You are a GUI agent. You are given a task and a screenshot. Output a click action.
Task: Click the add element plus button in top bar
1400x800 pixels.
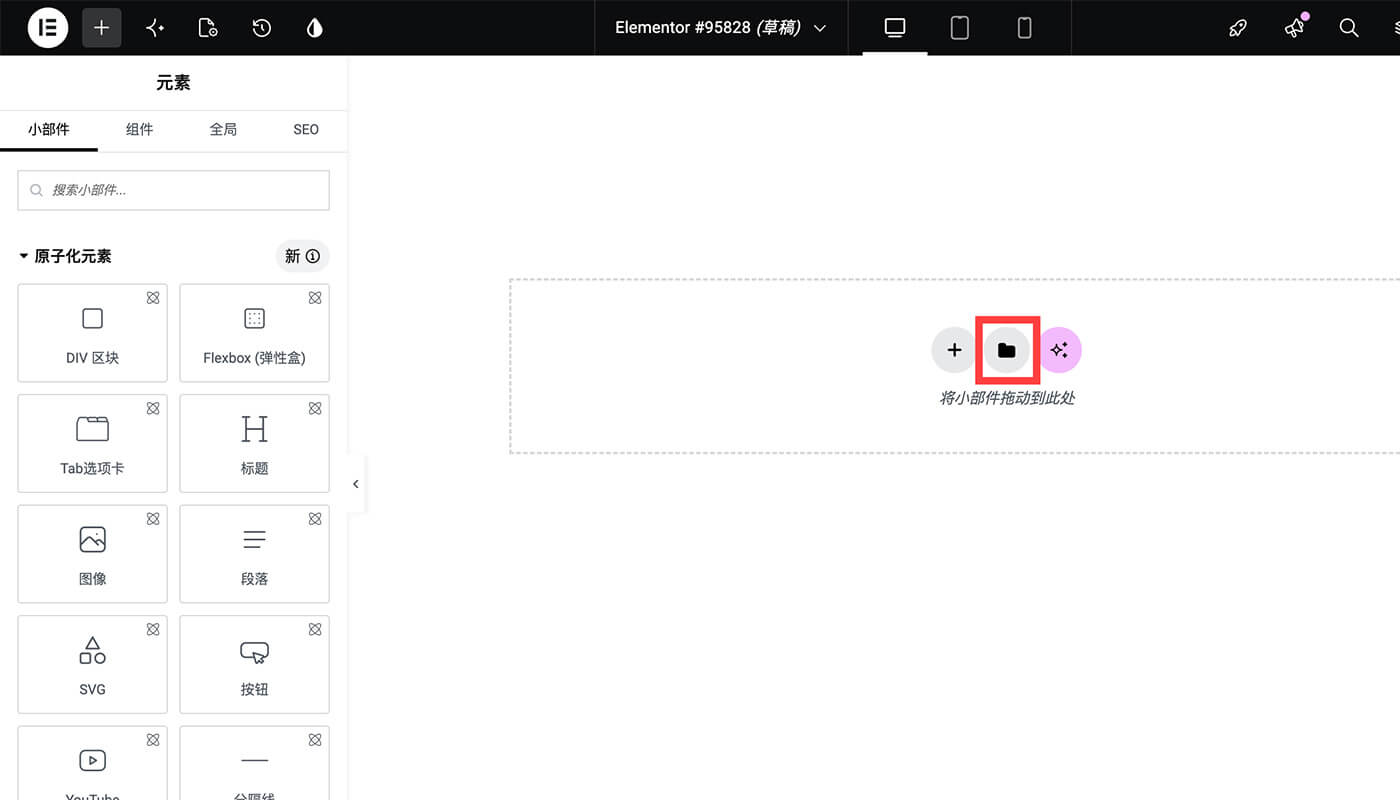pyautogui.click(x=101, y=28)
